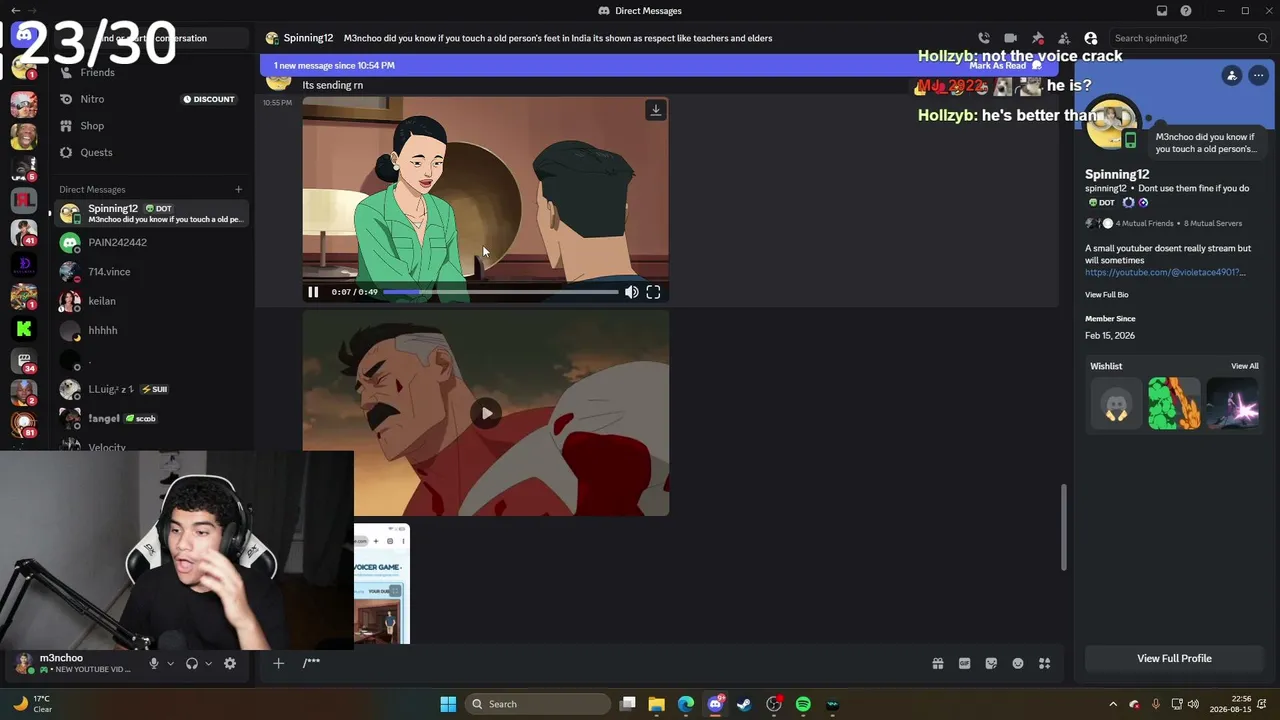Viewport: 1280px width, 720px height.
Task: Open Discord help
Action: [1186, 11]
